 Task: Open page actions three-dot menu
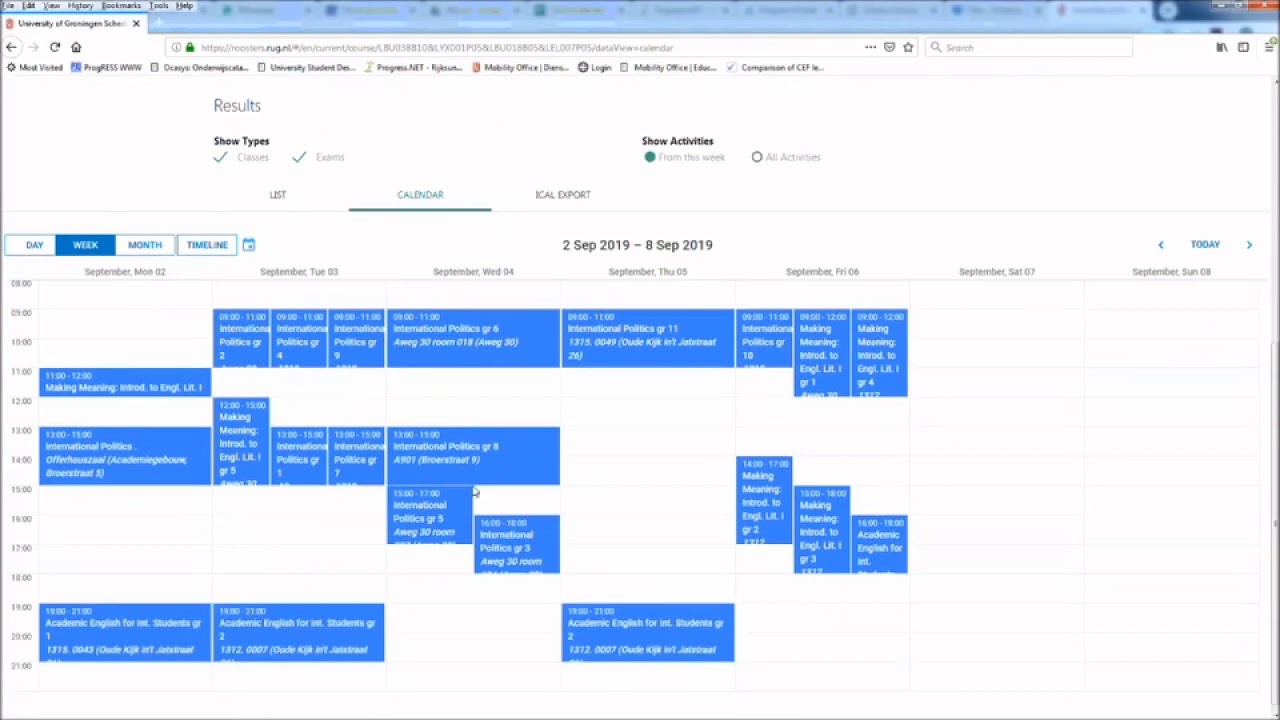[871, 47]
